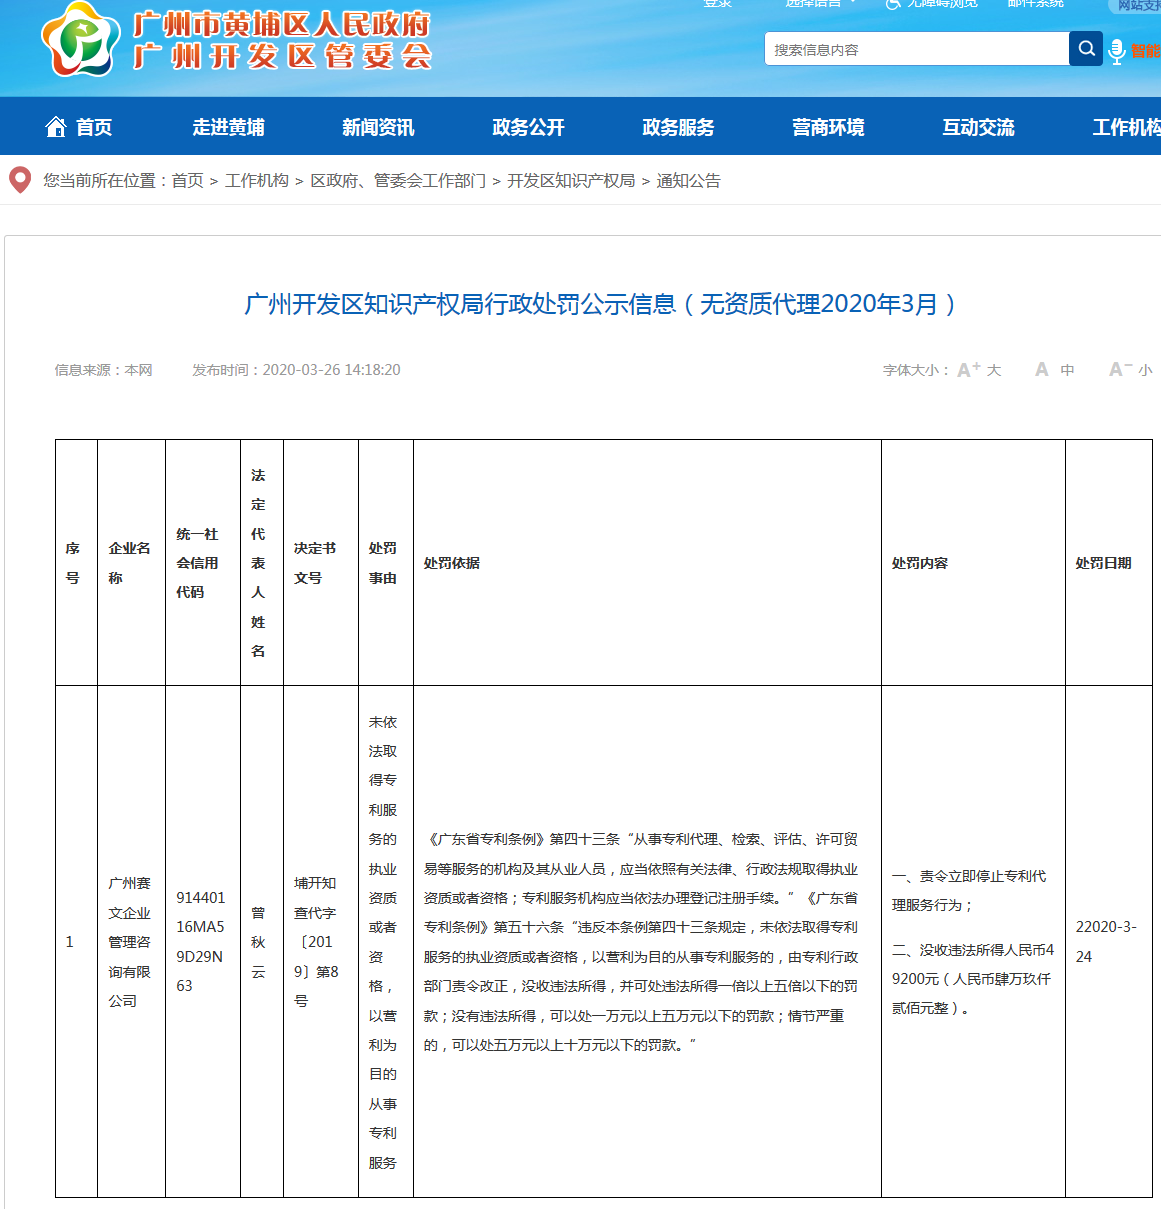Click the 序号 column header
1161x1209 pixels.
(x=76, y=563)
